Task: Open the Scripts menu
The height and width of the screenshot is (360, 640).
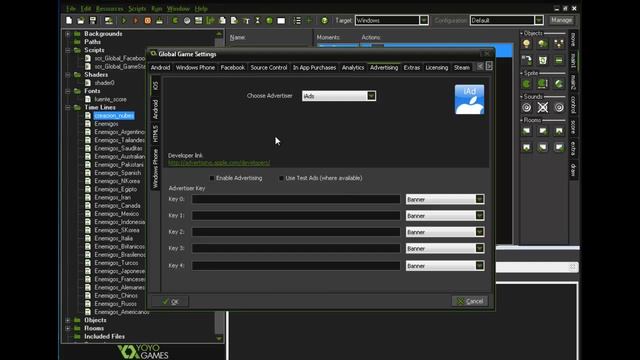Action: [137, 9]
